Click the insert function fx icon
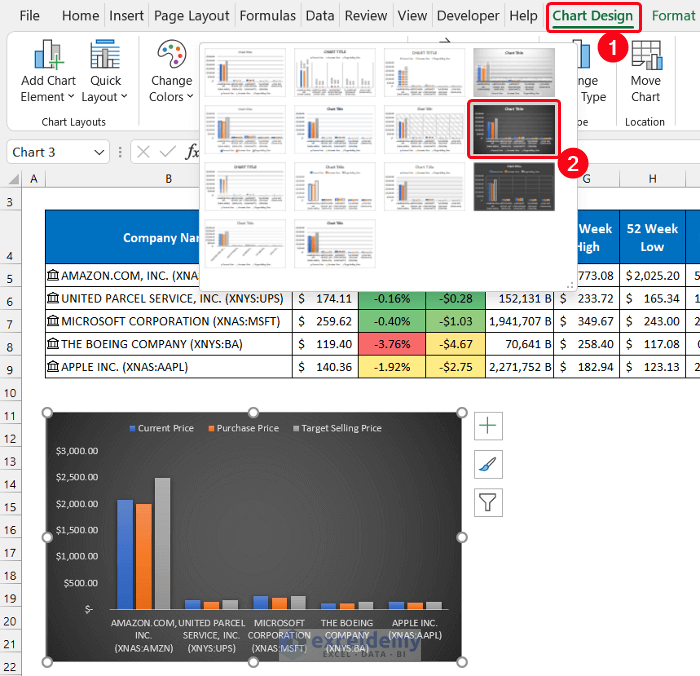 click(192, 152)
